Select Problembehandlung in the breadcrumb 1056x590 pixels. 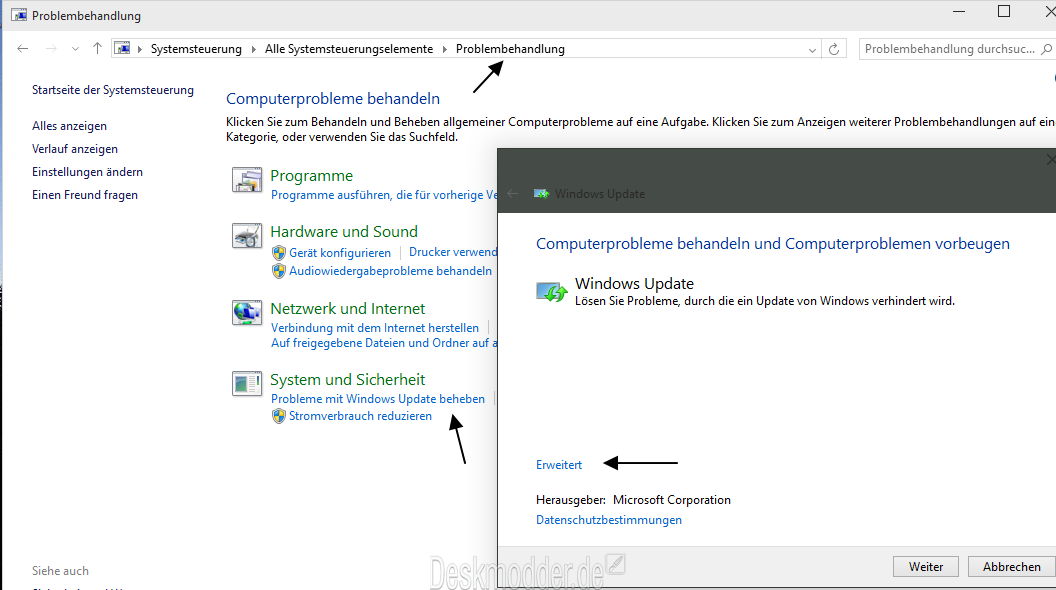click(510, 48)
